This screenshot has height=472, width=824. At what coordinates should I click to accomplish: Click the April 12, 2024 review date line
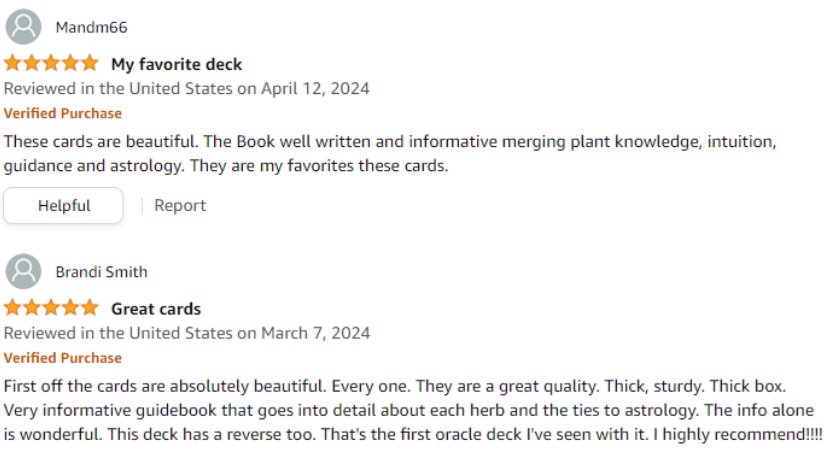[187, 88]
